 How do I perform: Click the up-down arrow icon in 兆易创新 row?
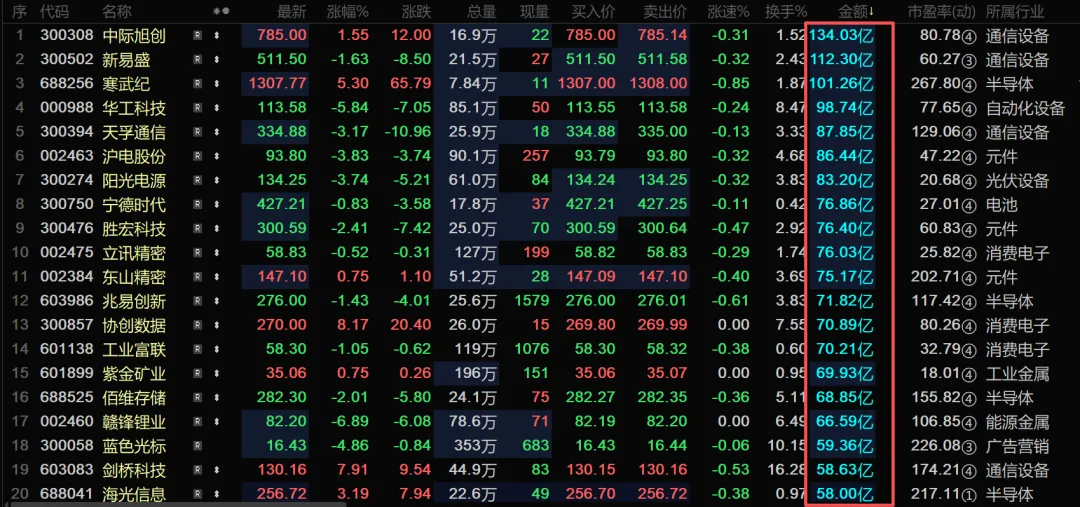(217, 301)
